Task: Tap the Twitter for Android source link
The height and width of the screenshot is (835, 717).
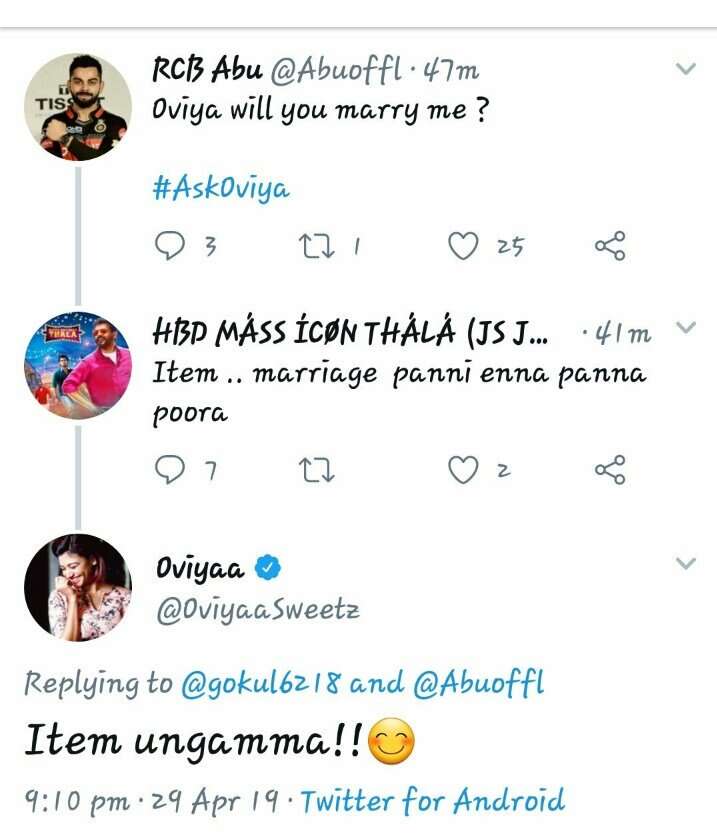Action: 432,800
